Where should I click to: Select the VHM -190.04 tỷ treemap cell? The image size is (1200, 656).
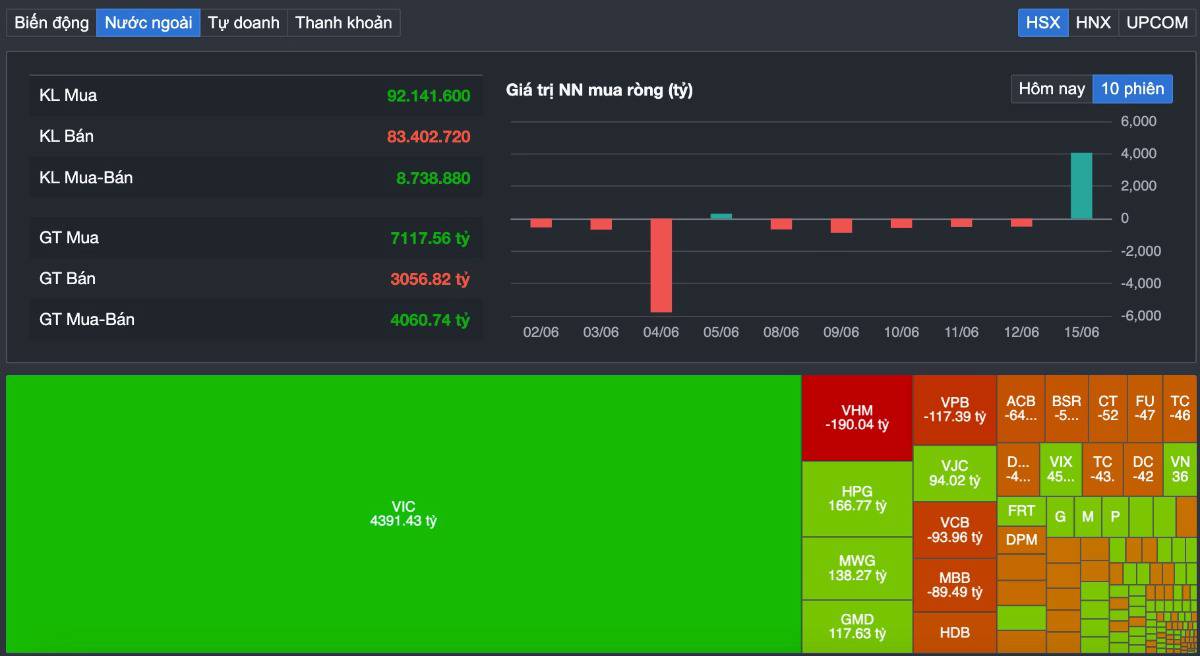pos(857,418)
